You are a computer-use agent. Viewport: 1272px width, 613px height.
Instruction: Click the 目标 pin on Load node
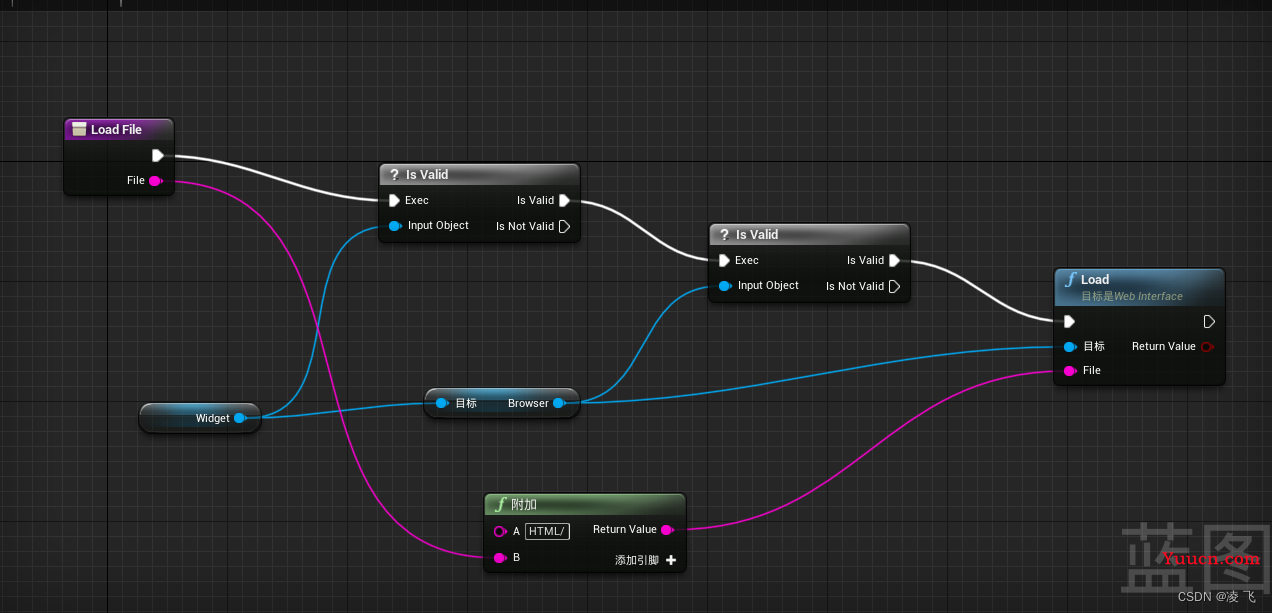(1070, 347)
